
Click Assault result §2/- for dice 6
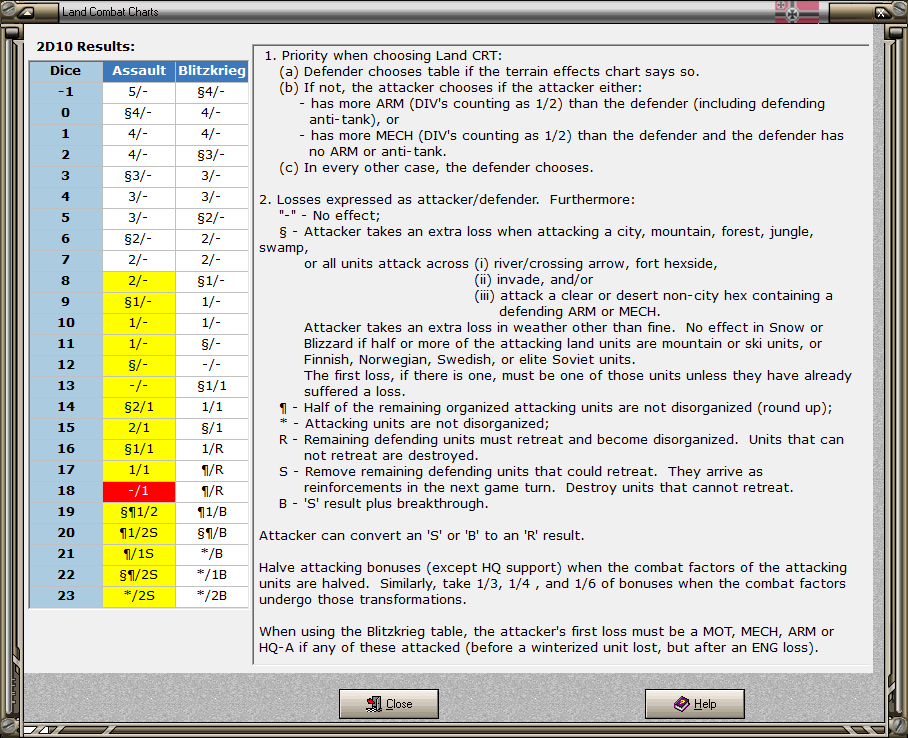(x=139, y=239)
